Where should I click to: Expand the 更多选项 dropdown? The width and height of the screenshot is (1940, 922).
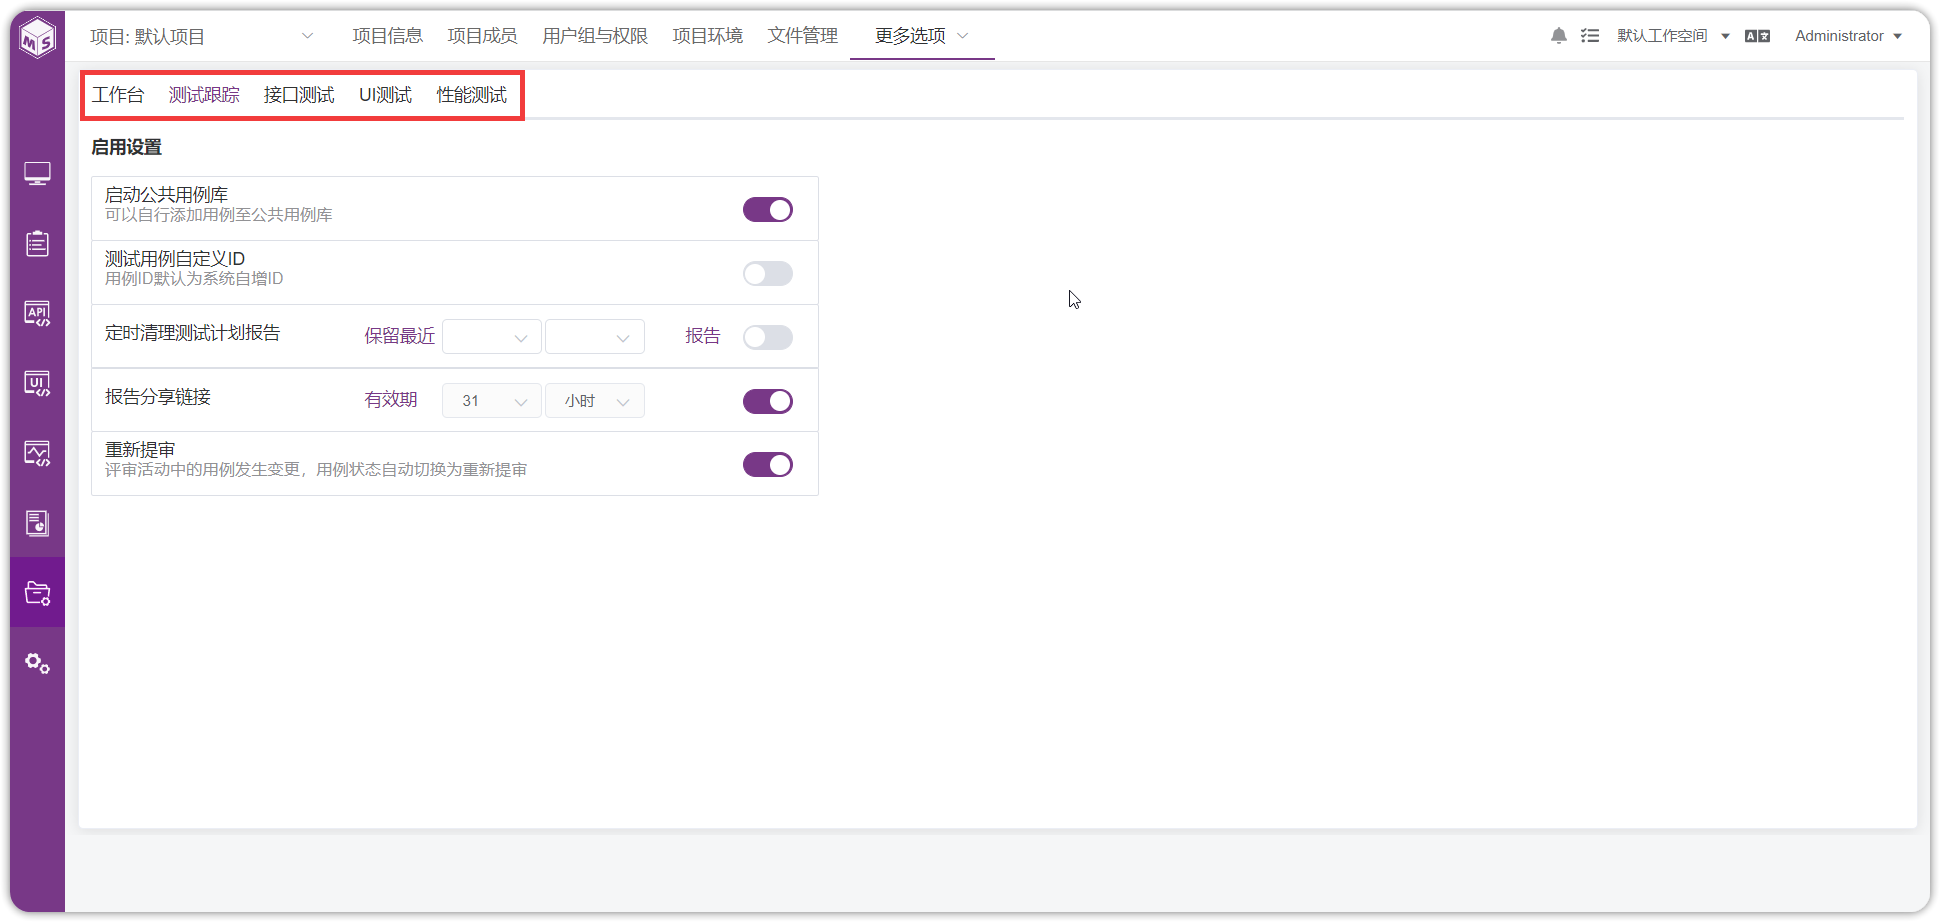922,36
